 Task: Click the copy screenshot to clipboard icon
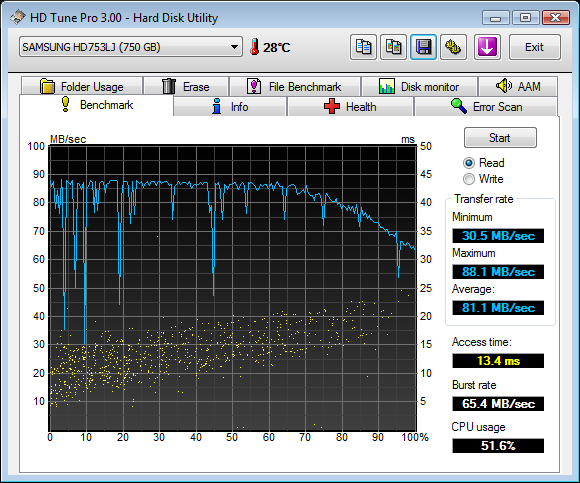click(394, 47)
